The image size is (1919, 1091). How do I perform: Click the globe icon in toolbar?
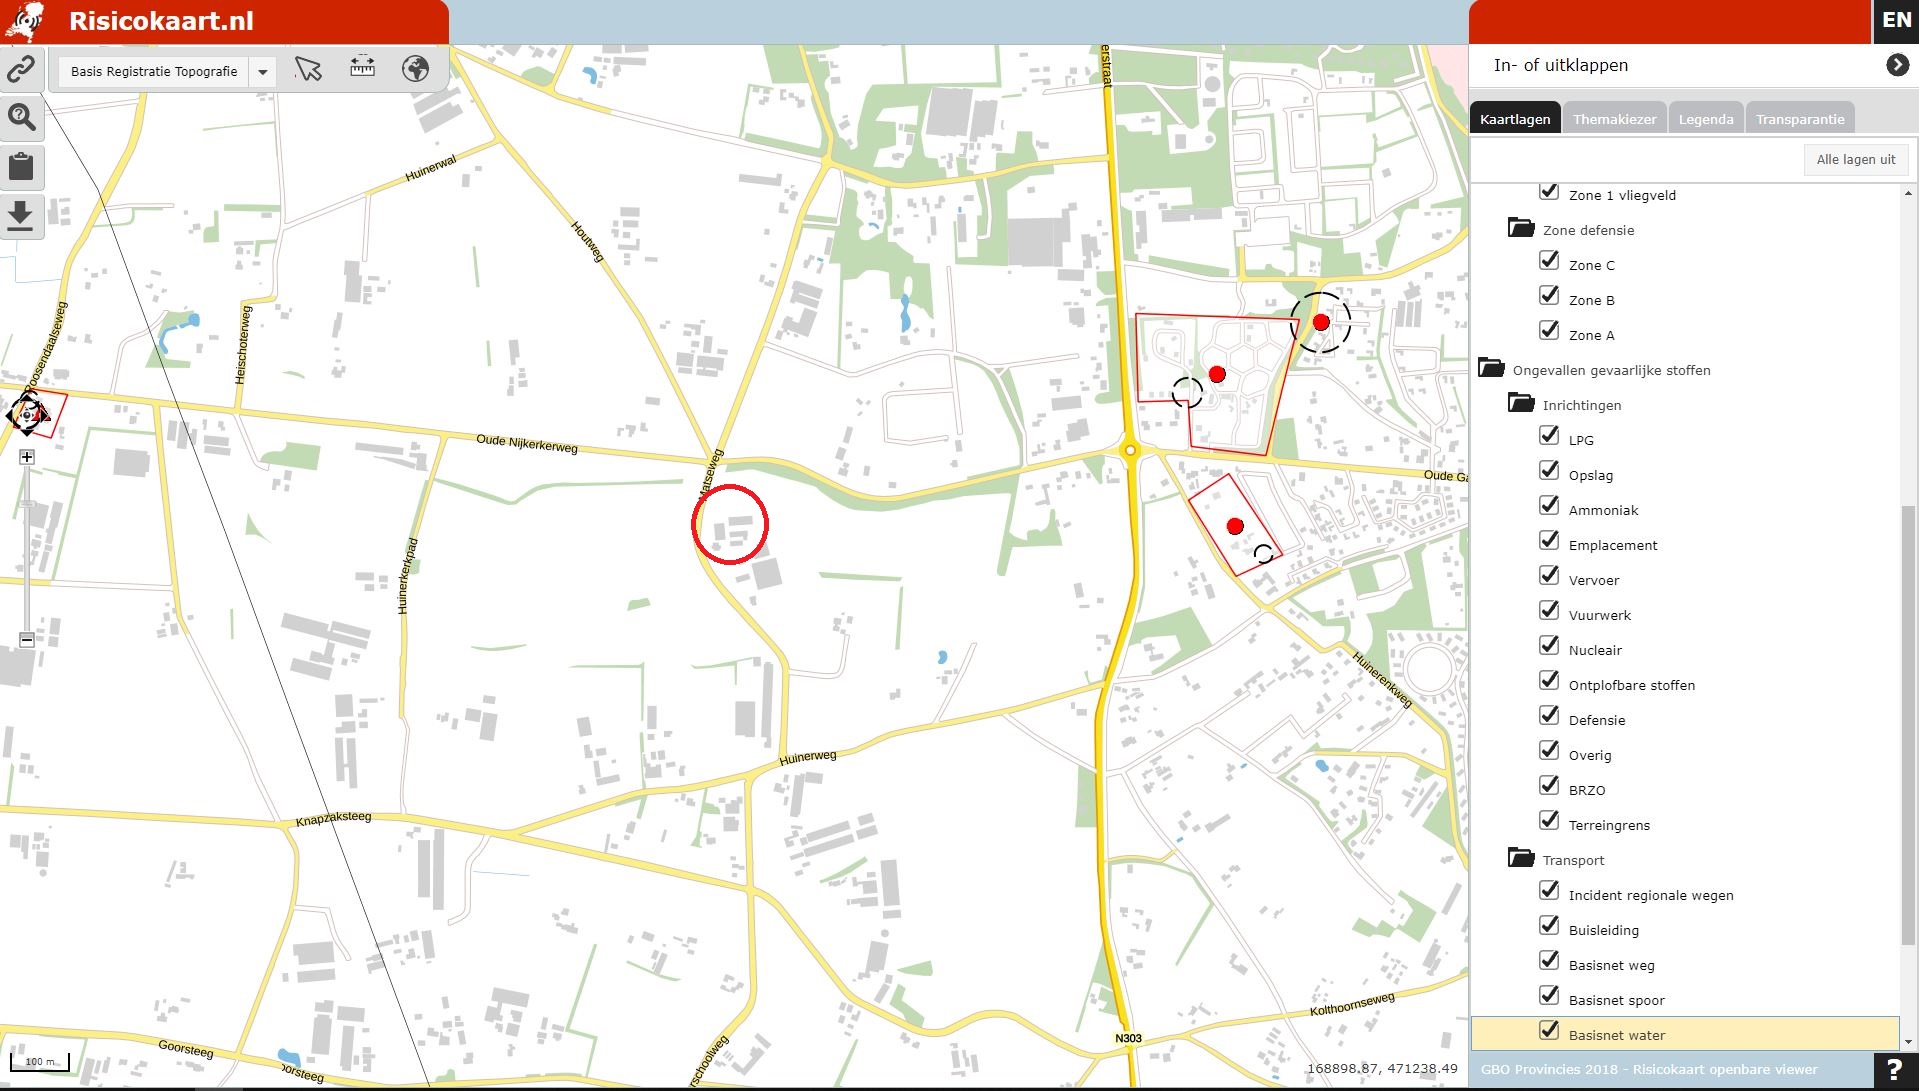pos(415,69)
